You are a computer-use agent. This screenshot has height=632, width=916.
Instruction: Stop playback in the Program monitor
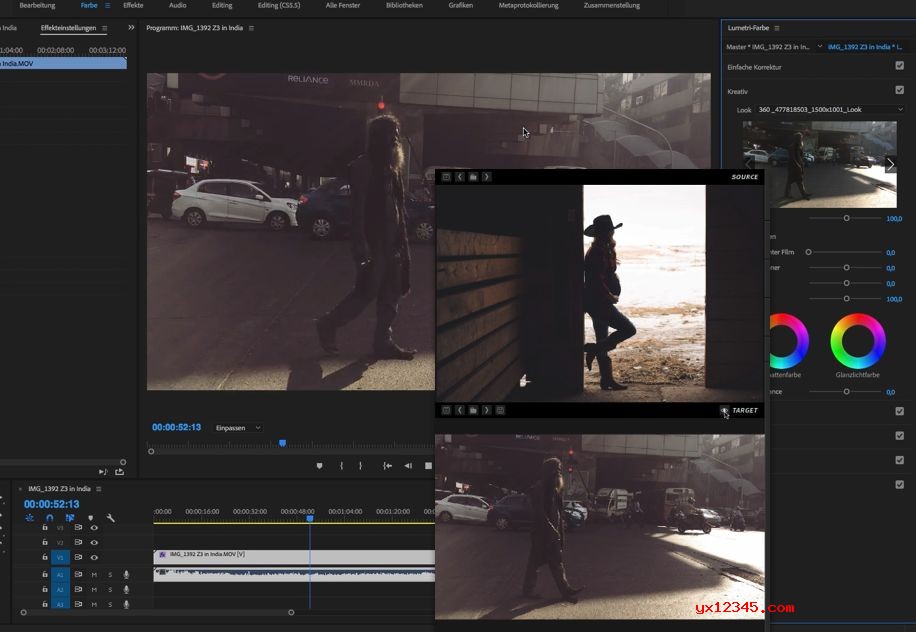(x=428, y=466)
